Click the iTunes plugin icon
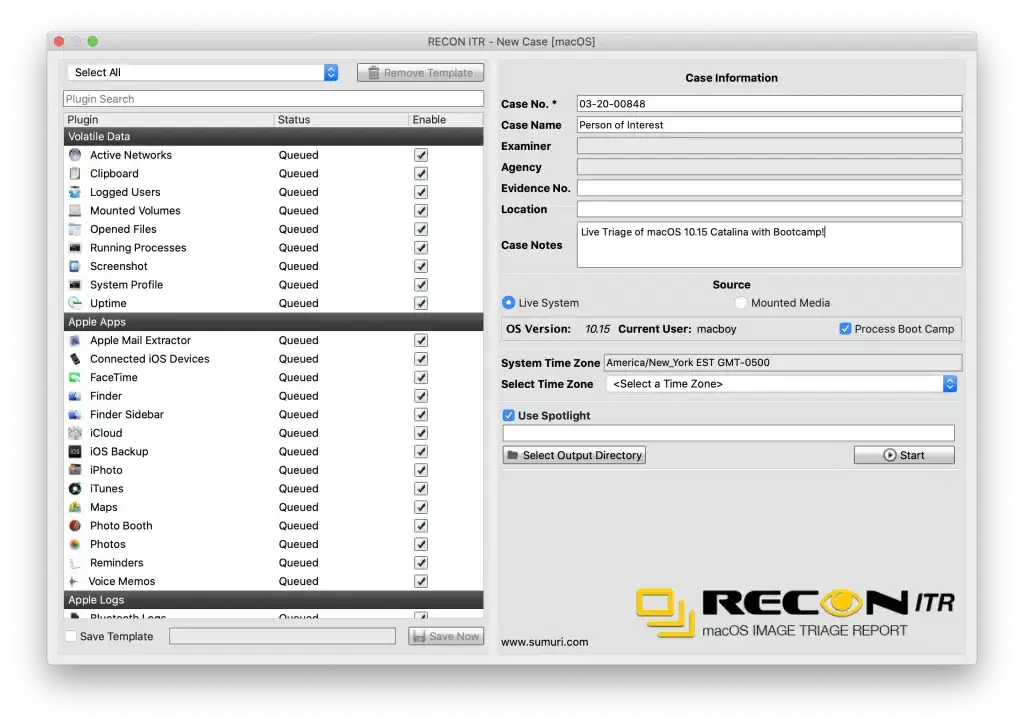The width and height of the screenshot is (1024, 727). tap(75, 489)
